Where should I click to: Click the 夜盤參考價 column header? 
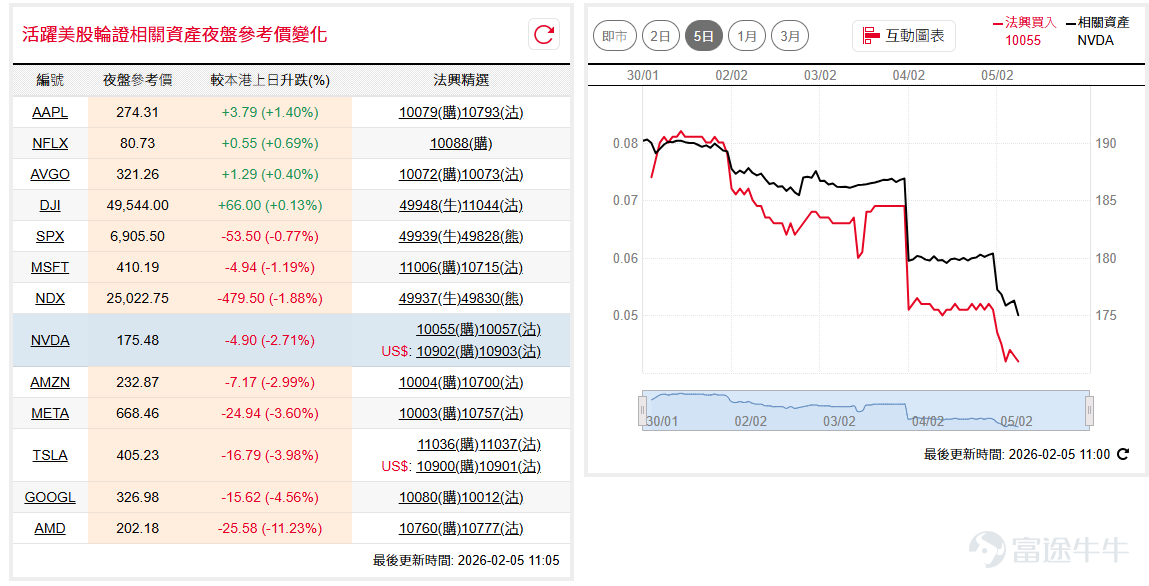coord(138,81)
